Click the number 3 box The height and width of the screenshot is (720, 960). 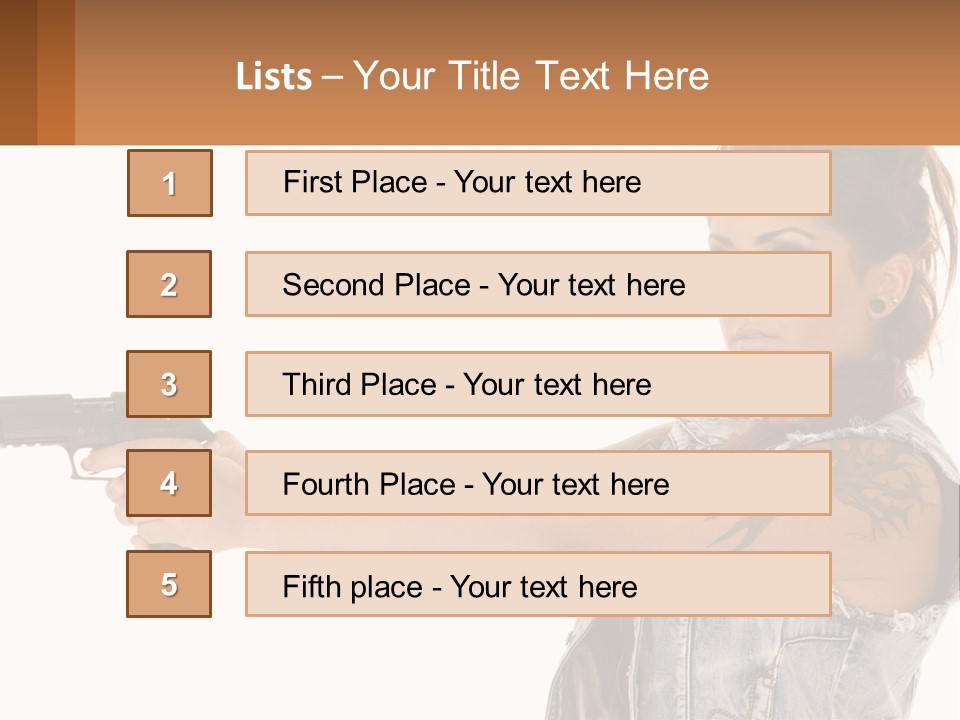tap(169, 384)
